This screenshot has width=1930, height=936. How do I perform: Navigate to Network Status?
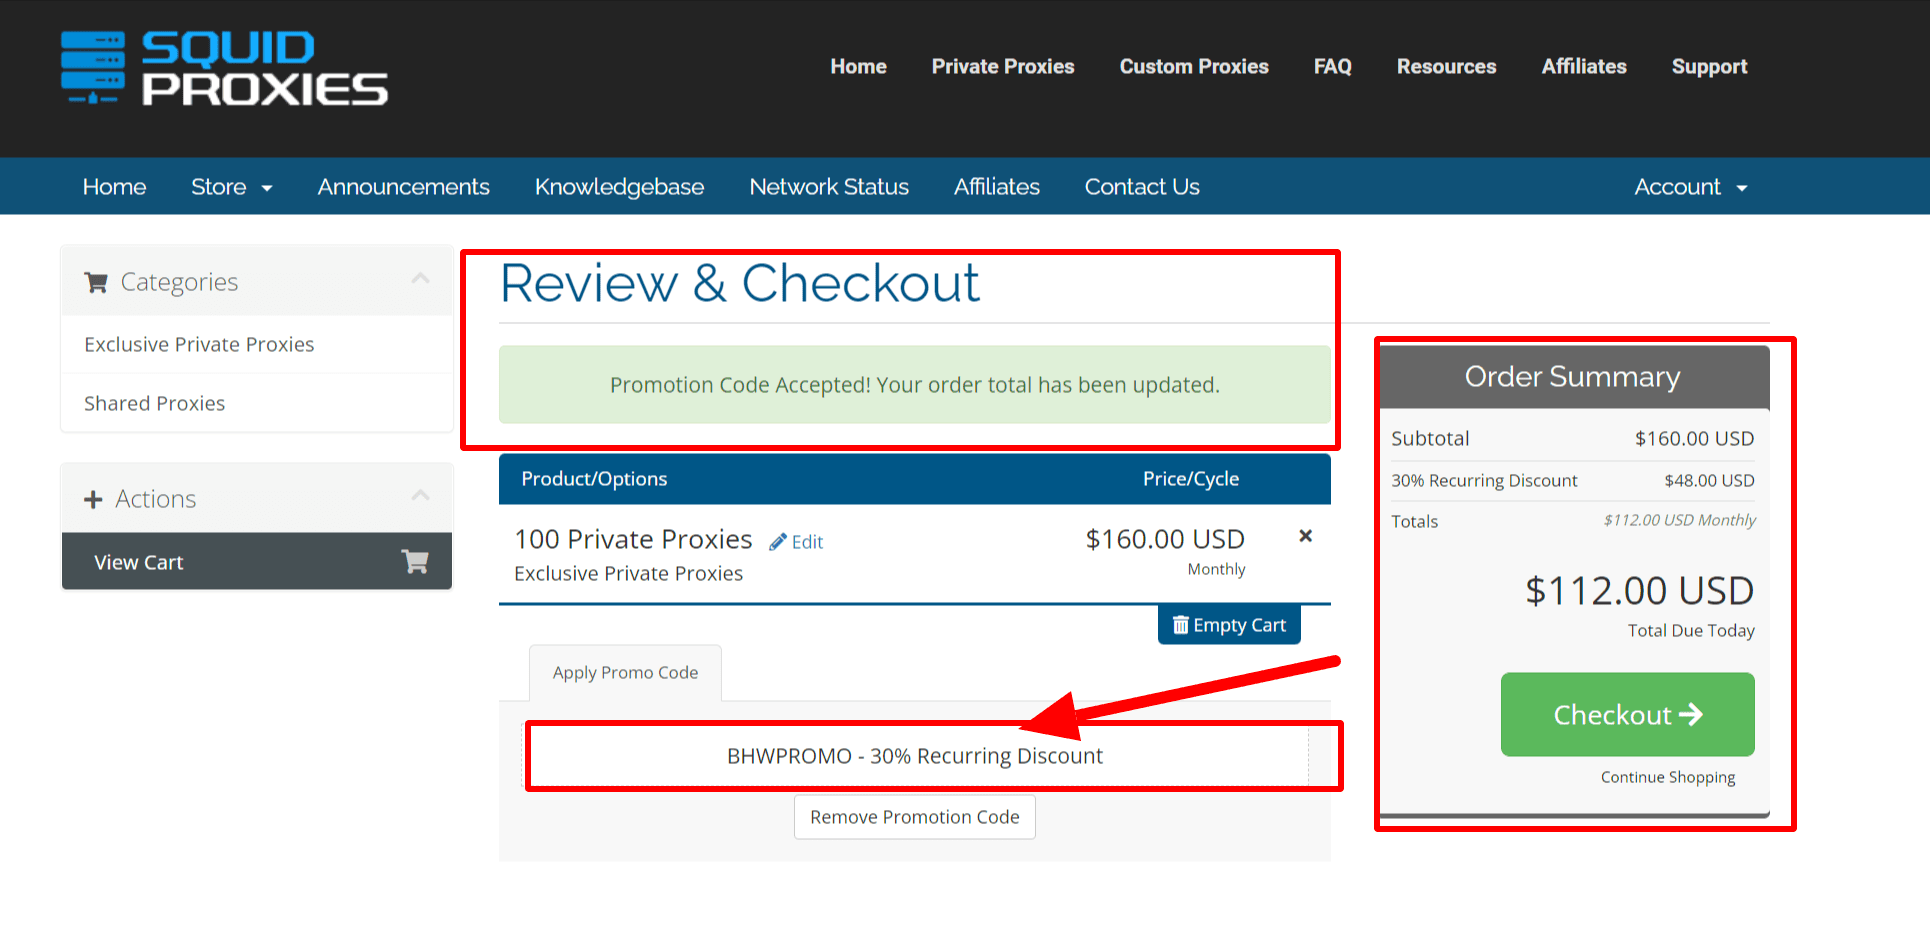click(829, 186)
